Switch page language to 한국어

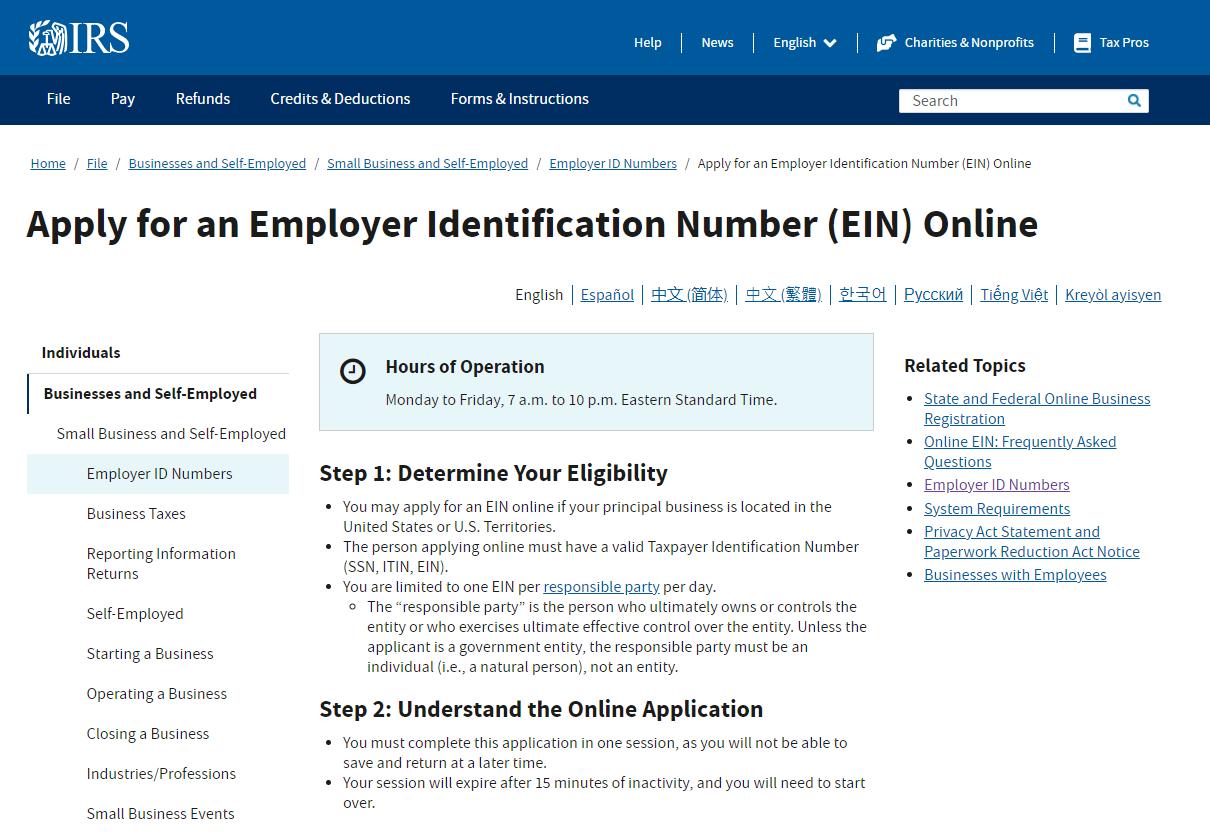[862, 295]
